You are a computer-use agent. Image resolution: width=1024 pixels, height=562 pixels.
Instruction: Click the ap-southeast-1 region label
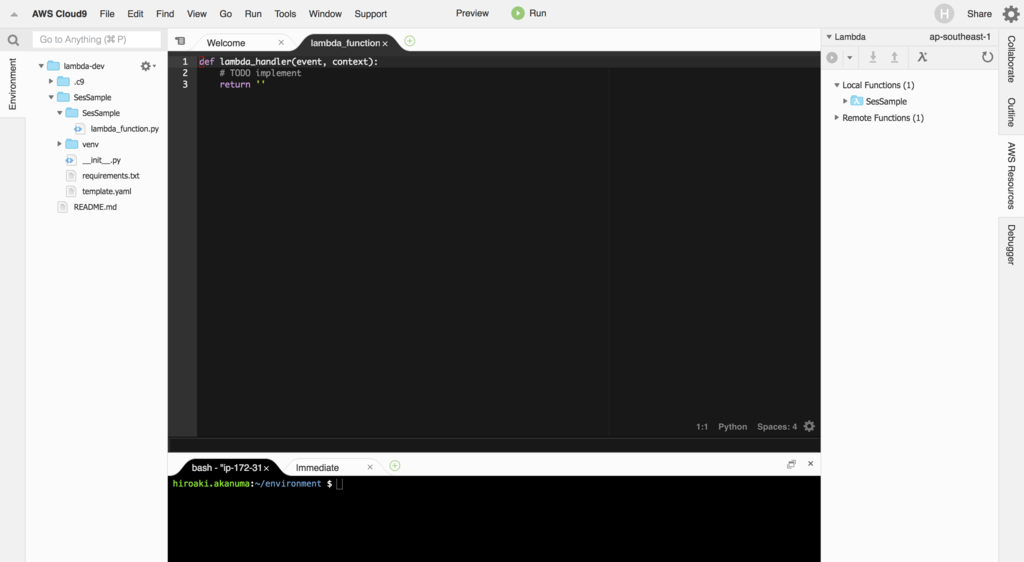[959, 37]
